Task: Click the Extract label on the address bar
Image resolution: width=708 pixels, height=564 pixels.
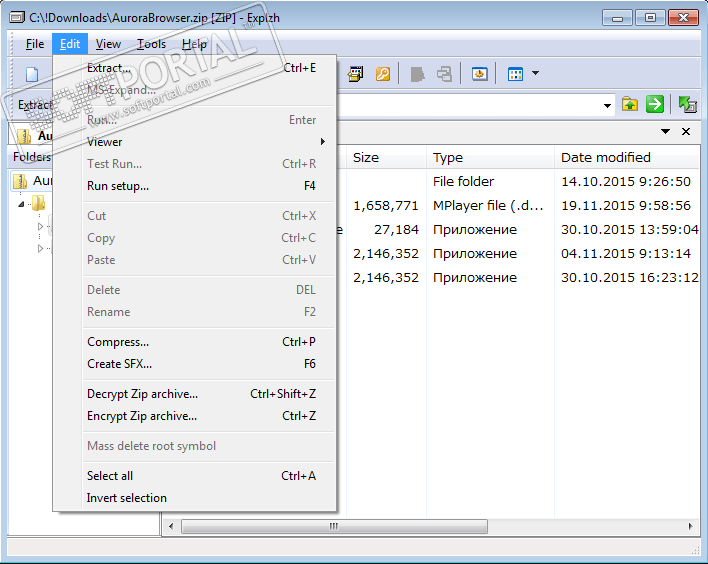Action: point(35,105)
